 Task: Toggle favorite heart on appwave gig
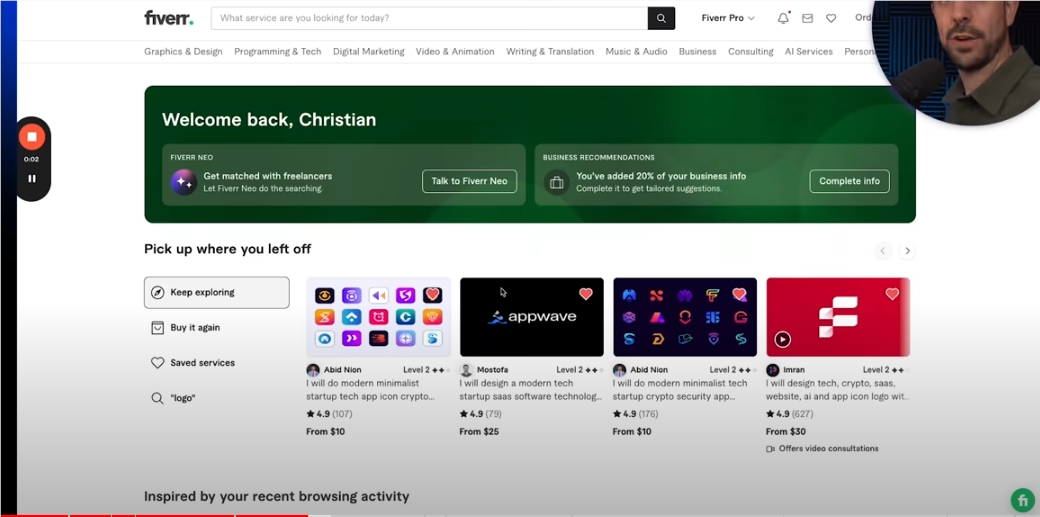coord(586,294)
